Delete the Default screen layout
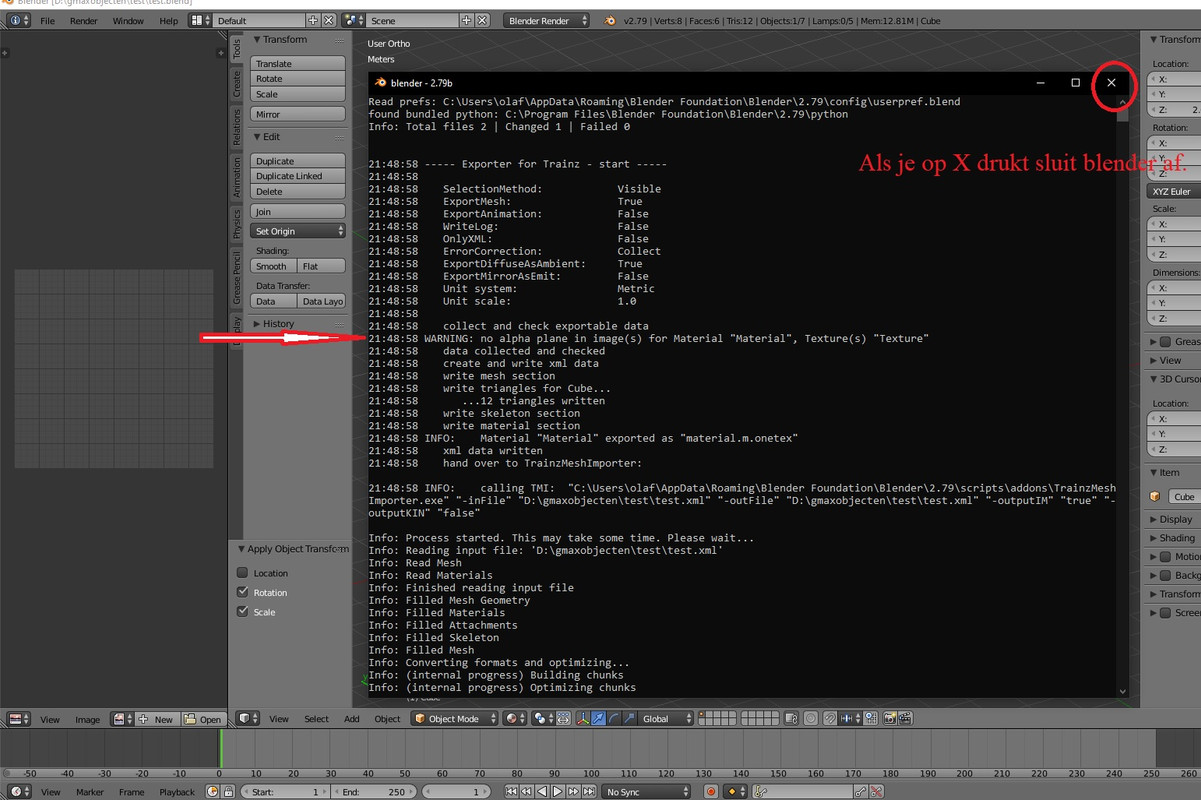This screenshot has width=1201, height=800. [329, 20]
